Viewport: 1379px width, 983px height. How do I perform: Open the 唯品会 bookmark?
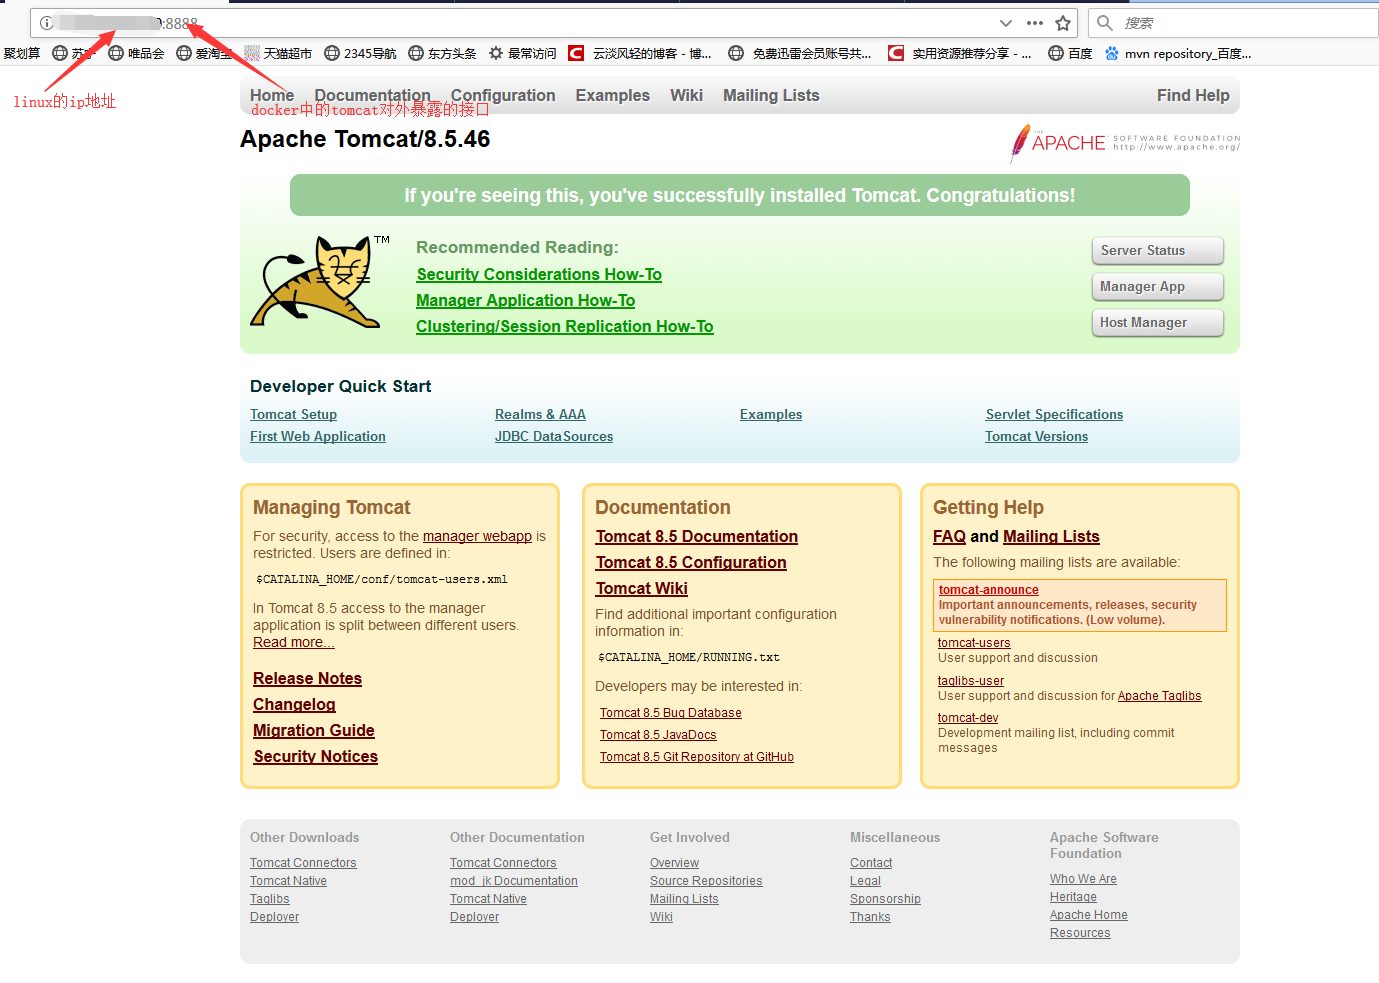pyautogui.click(x=136, y=54)
